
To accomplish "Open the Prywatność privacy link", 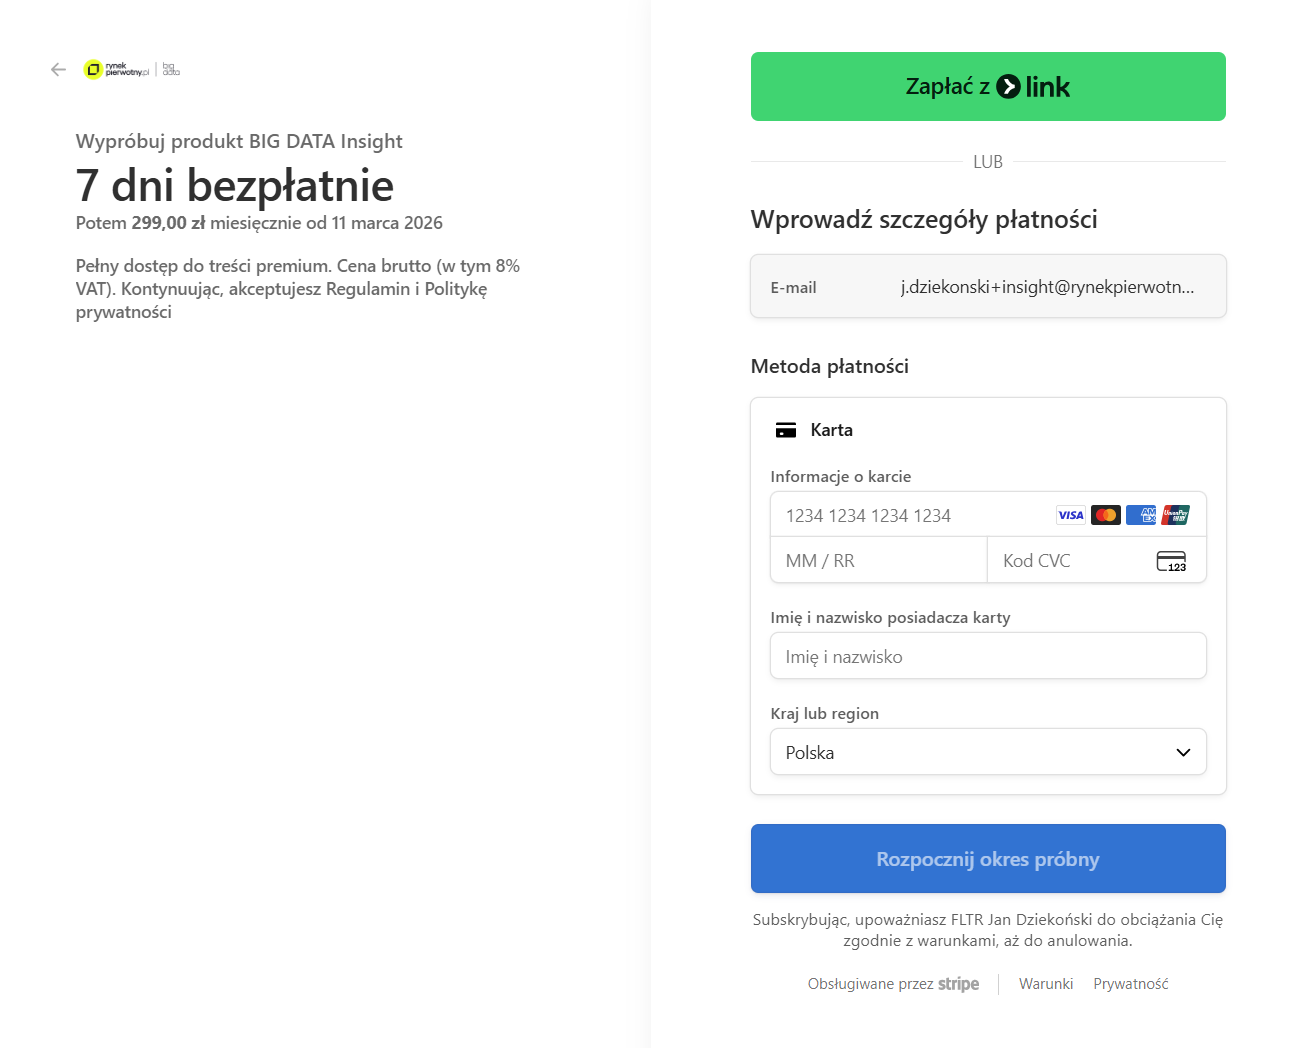I will click(1131, 984).
